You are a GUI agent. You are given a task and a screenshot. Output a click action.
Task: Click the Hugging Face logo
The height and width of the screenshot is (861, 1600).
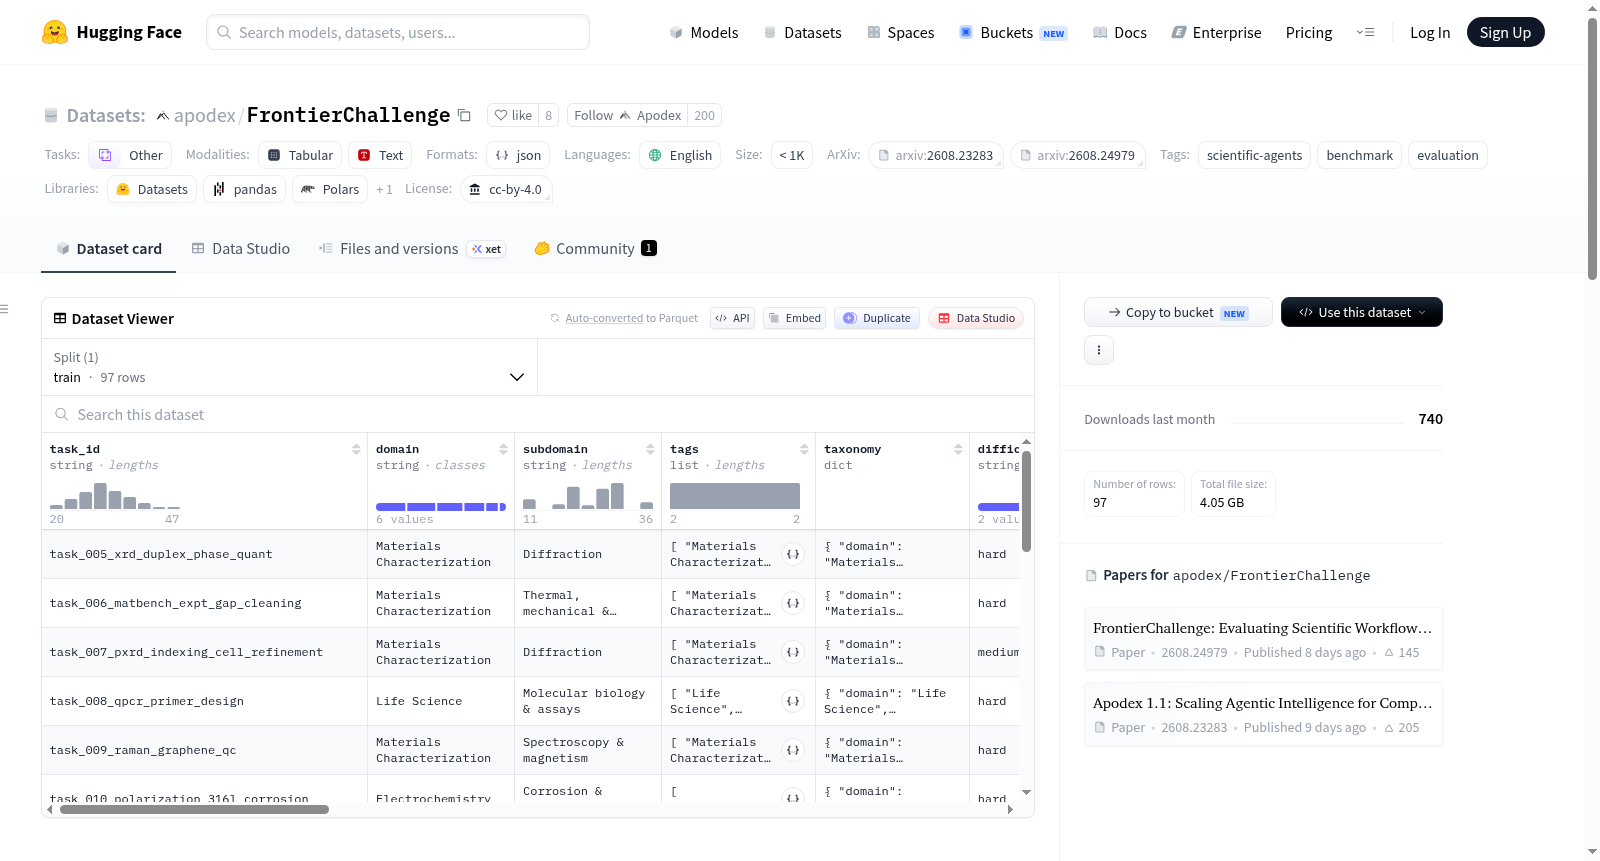click(x=111, y=32)
